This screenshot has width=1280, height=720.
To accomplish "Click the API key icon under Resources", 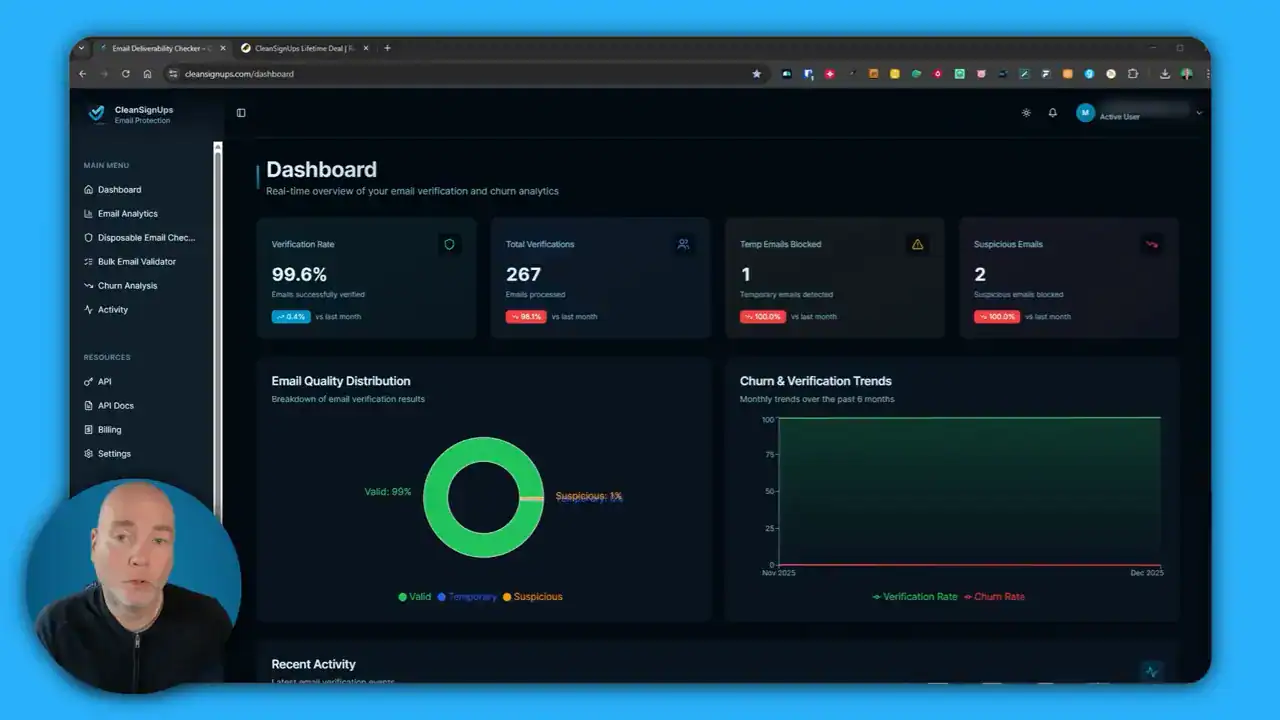I will pos(89,381).
